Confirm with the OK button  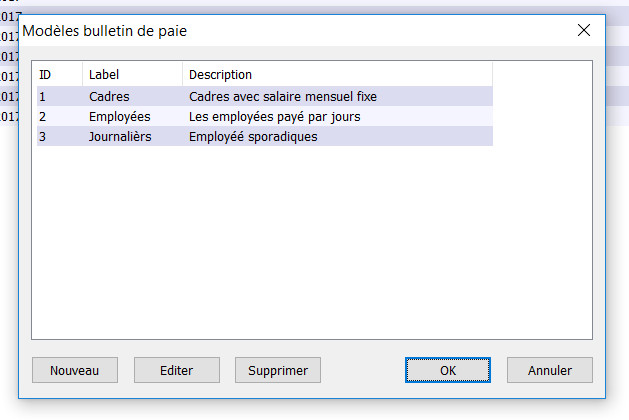pyautogui.click(x=448, y=370)
